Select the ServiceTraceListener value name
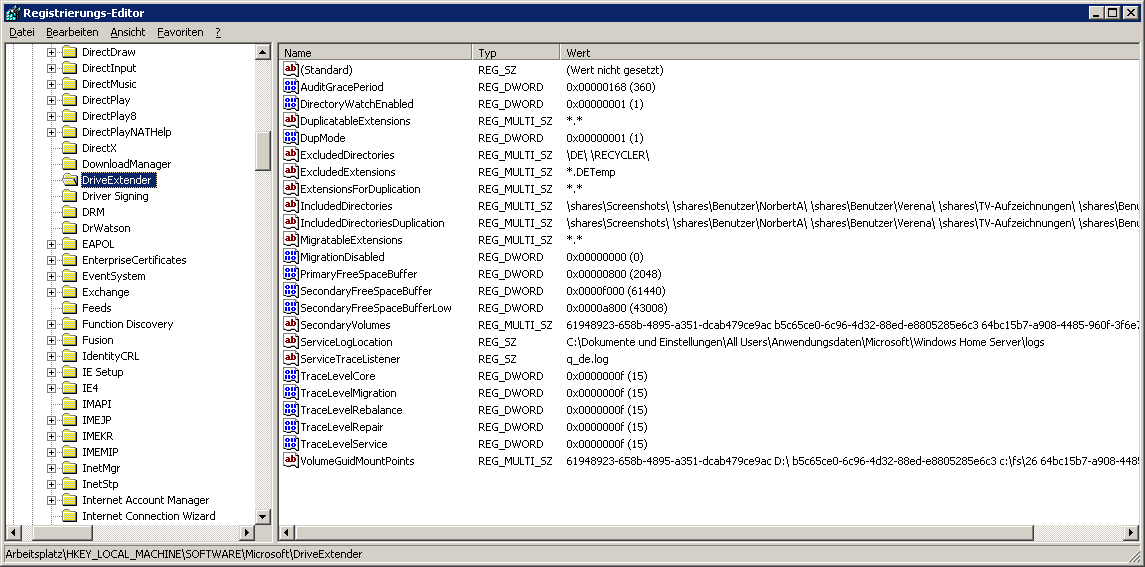 pos(350,359)
